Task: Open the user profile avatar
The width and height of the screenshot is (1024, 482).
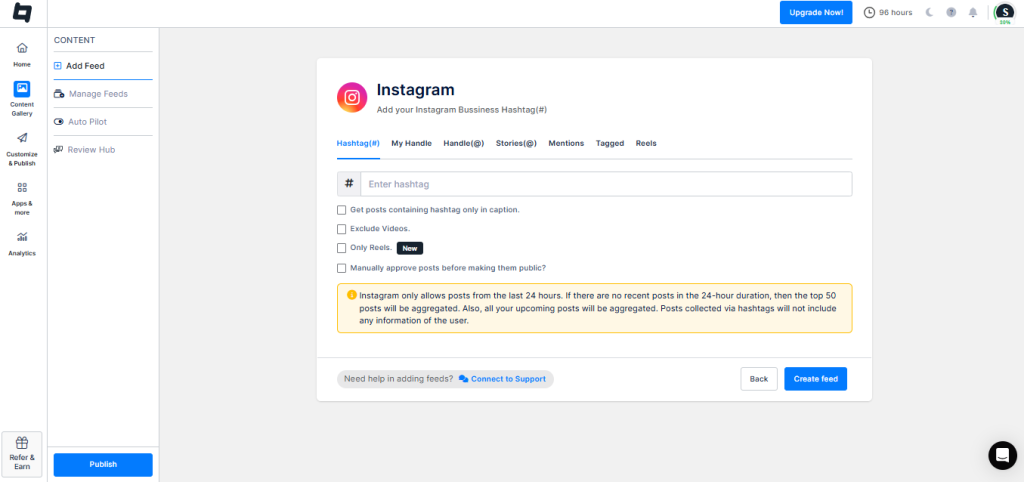Action: click(x=1004, y=12)
